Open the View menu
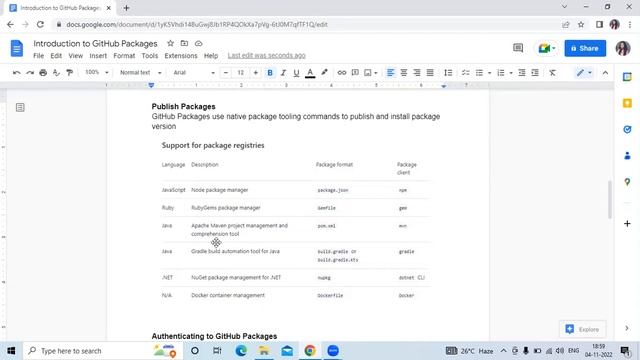Screen dimensions: 640x360 click(x=76, y=56)
